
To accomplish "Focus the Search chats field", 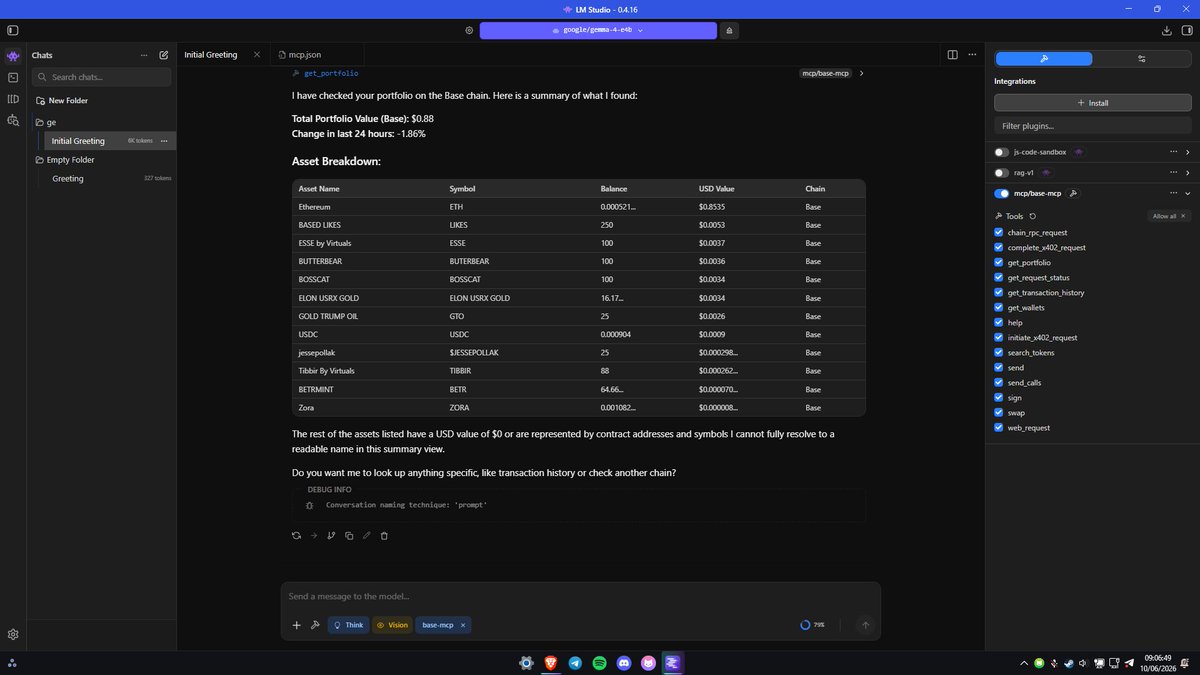I will (101, 77).
